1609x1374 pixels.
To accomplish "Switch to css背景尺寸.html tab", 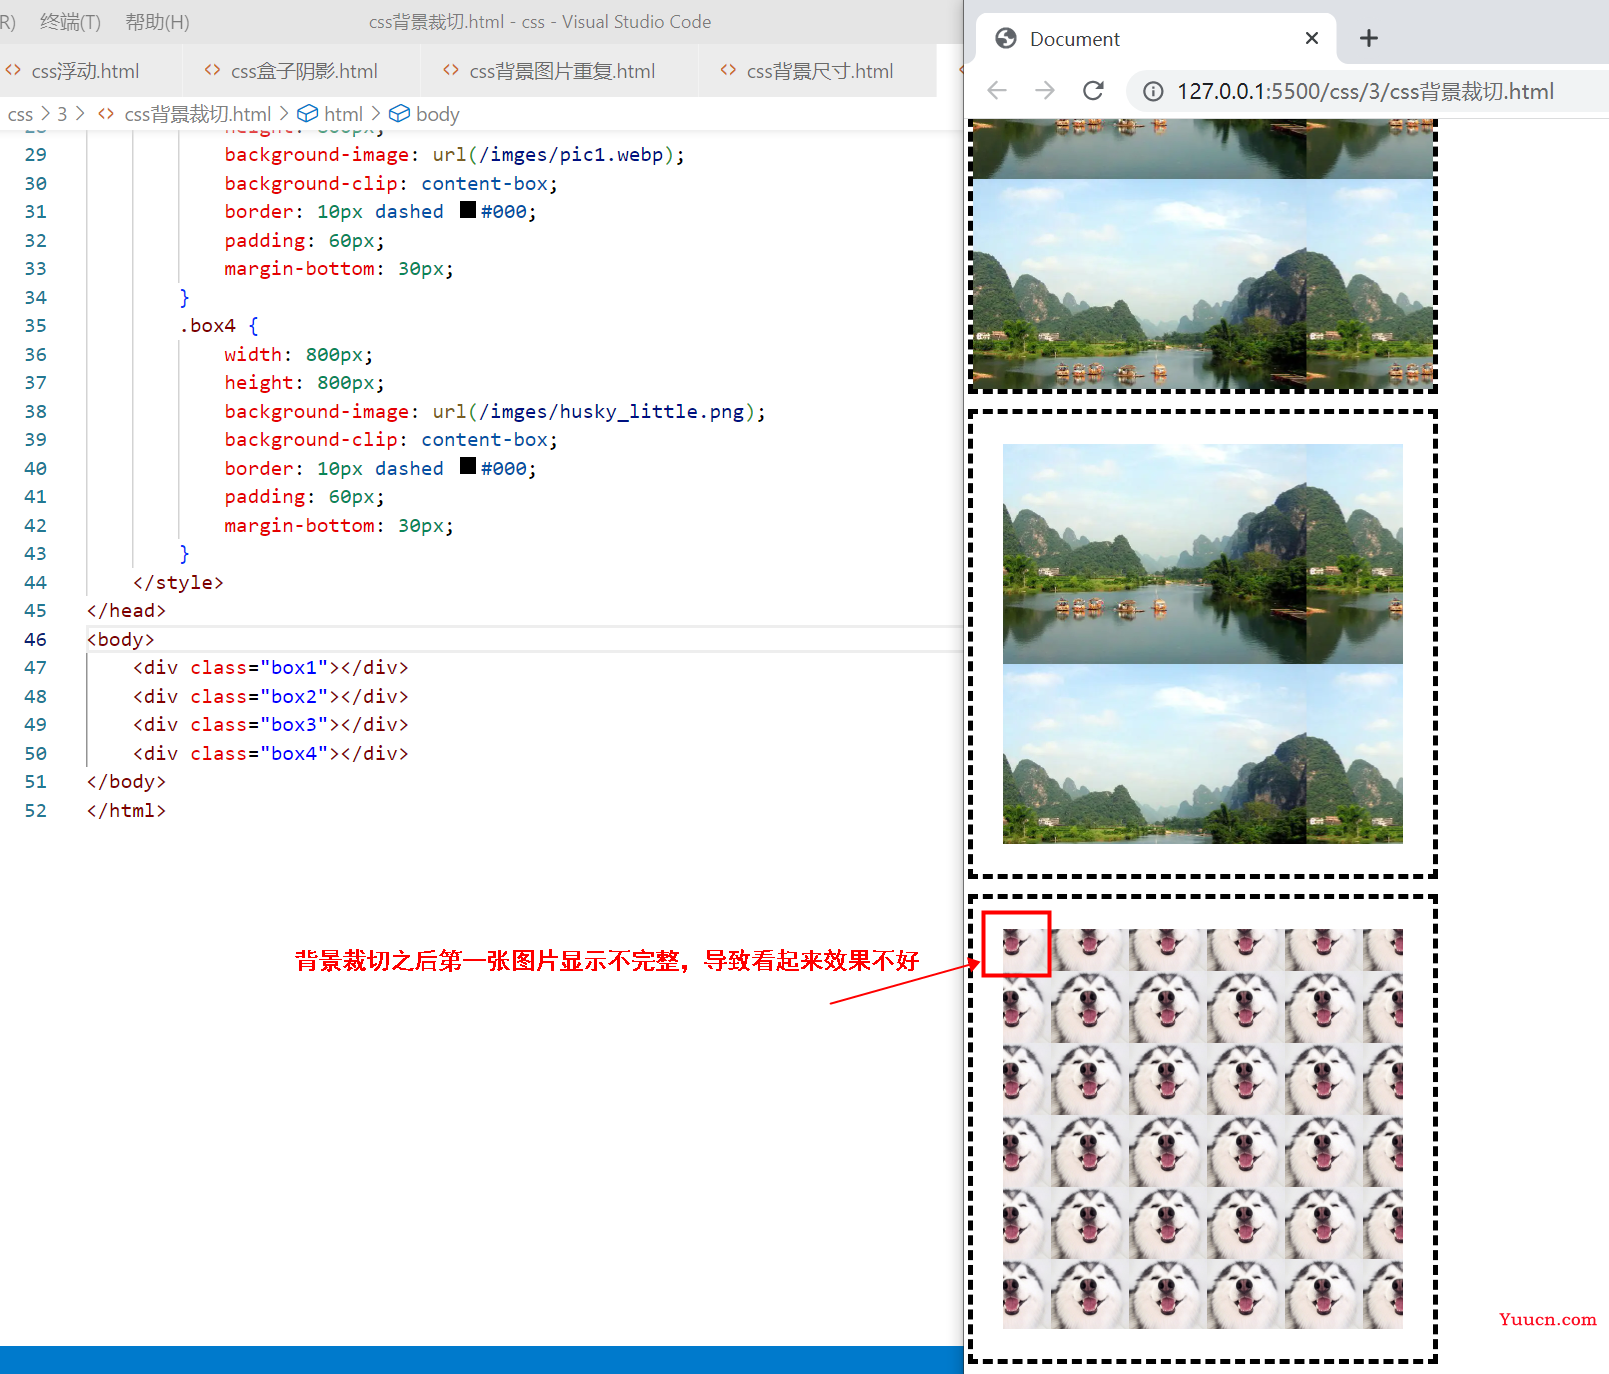I will click(820, 71).
